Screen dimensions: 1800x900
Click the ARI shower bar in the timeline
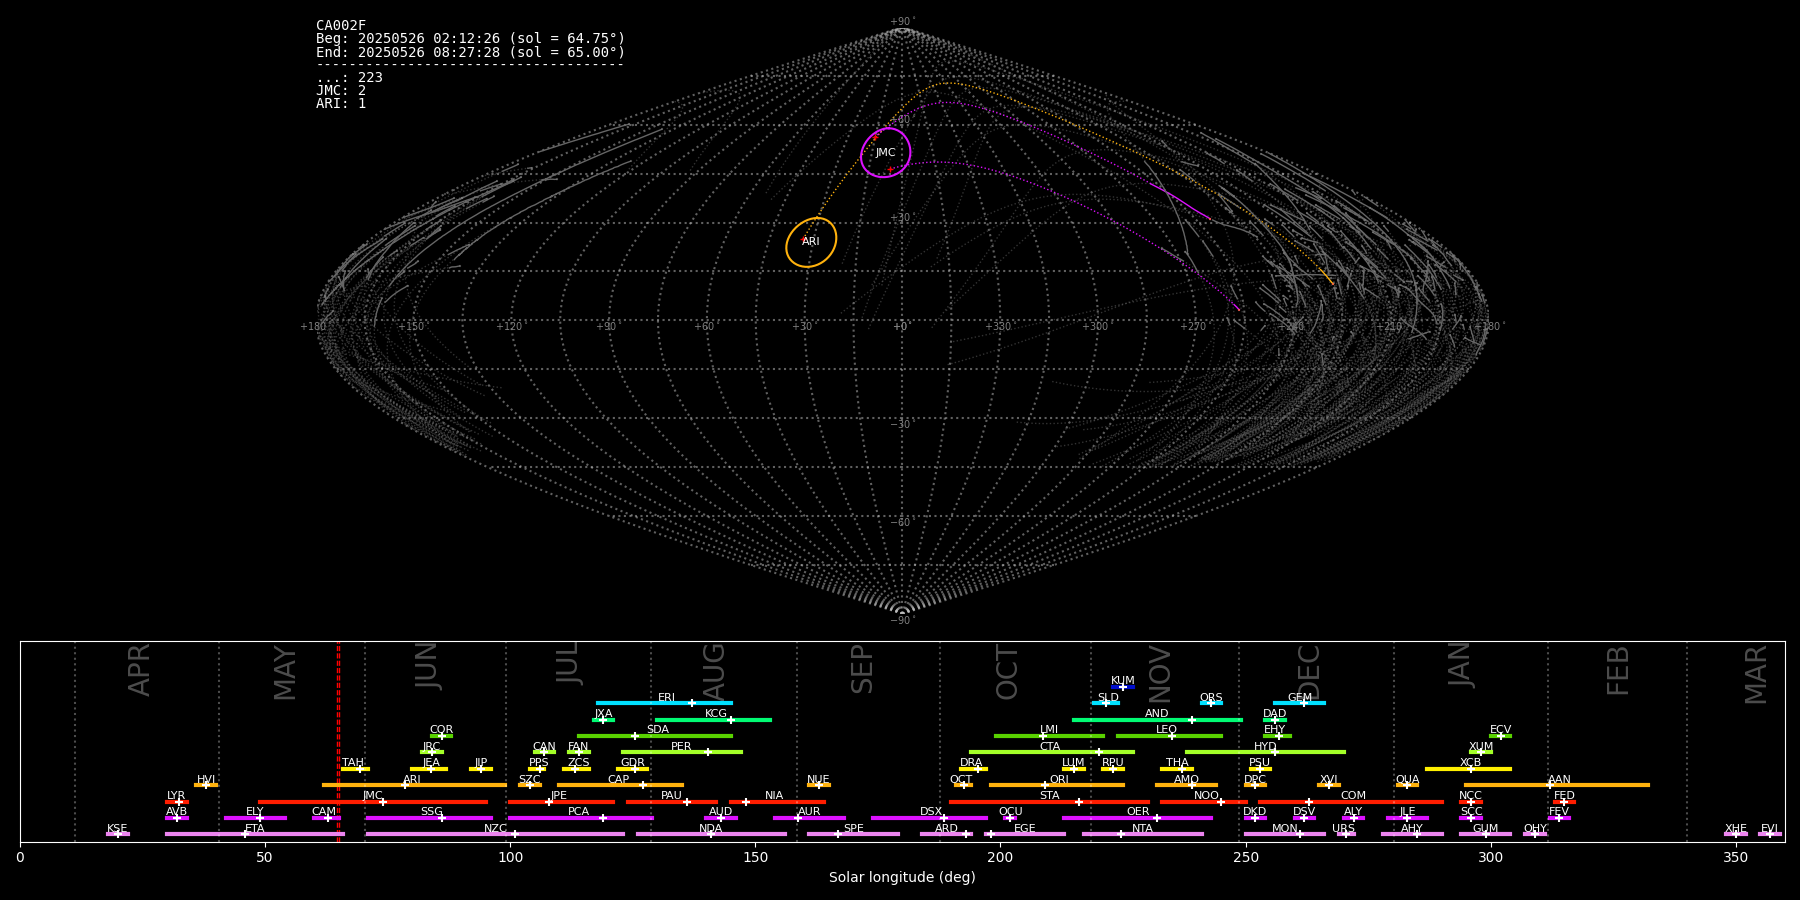[414, 785]
